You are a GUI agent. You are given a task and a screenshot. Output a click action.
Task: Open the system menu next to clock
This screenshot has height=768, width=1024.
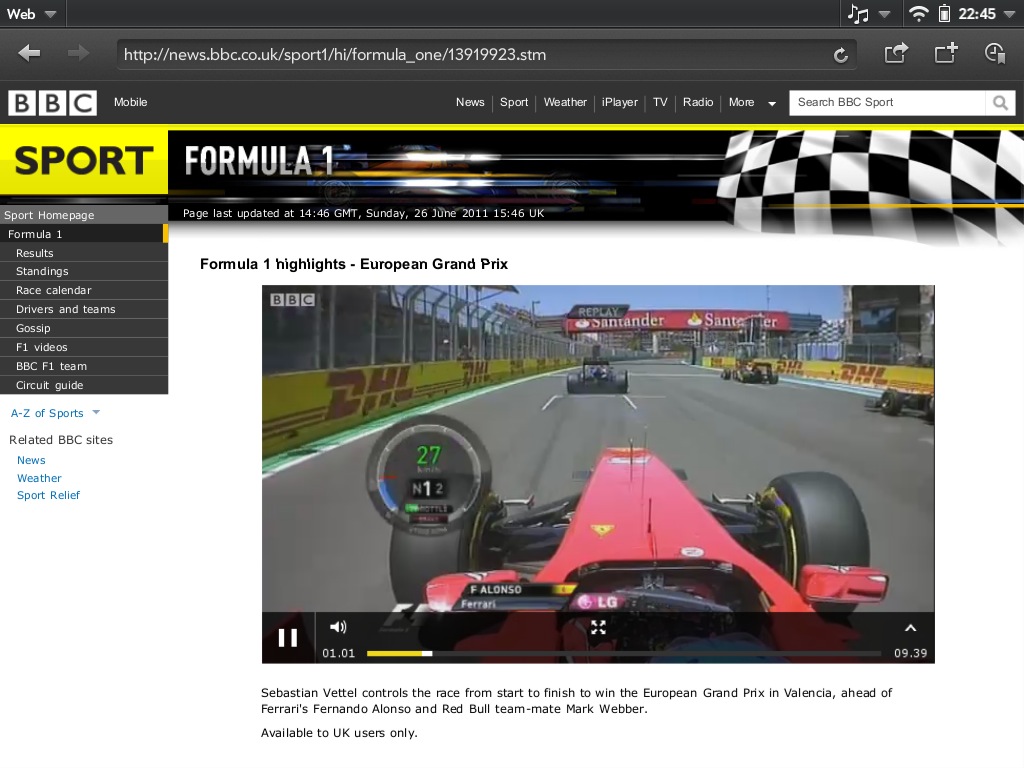(1009, 14)
